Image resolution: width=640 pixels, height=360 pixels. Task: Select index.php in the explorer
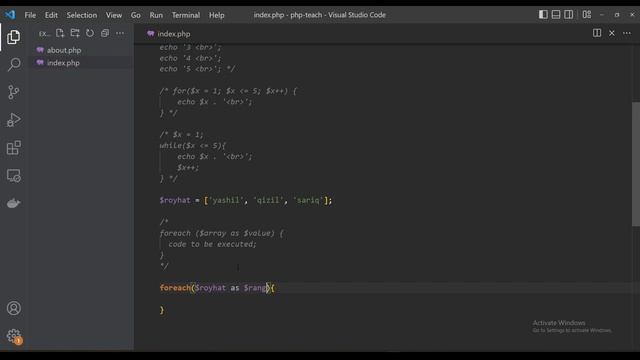coord(63,63)
